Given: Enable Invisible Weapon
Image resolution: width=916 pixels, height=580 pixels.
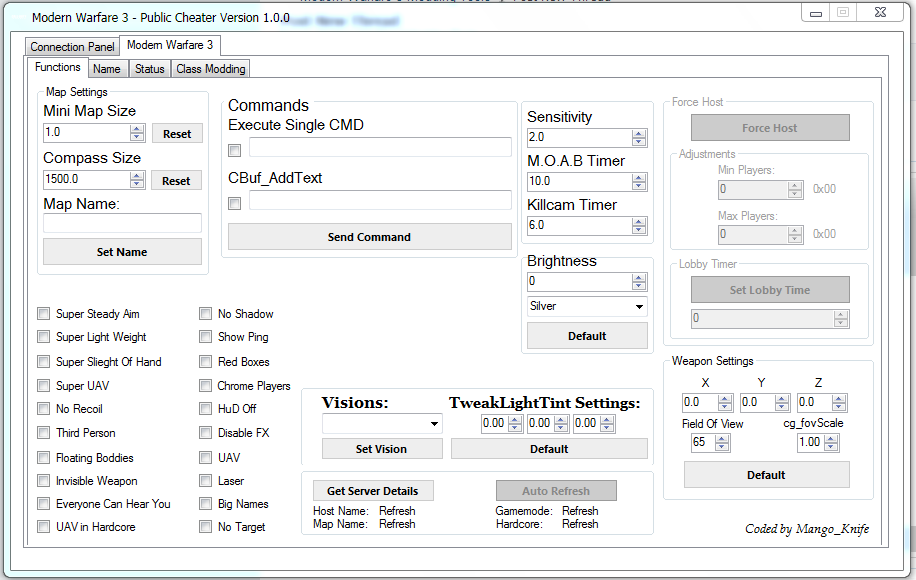Looking at the screenshot, I should click(43, 481).
